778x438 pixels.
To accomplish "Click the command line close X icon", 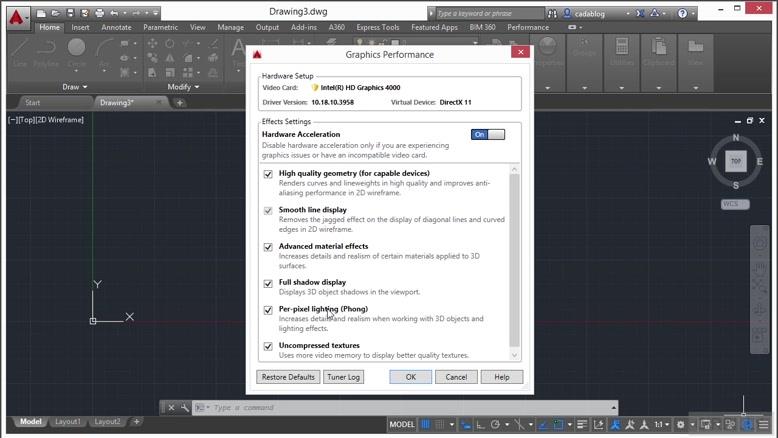I will click(171, 408).
